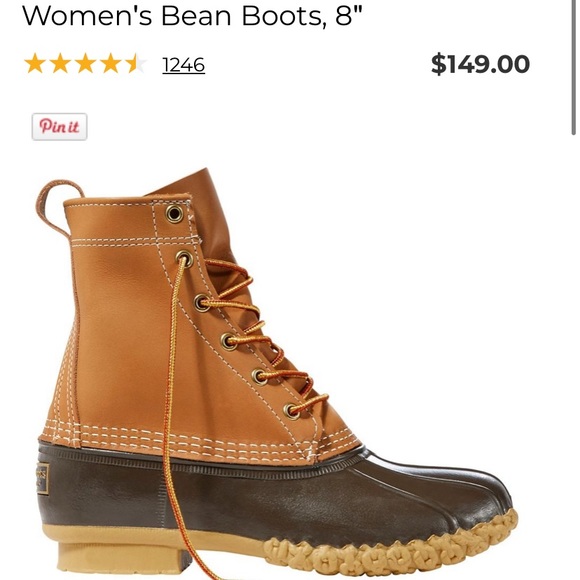Click the $149.00 price text
The width and height of the screenshot is (580, 580).
pos(480,64)
